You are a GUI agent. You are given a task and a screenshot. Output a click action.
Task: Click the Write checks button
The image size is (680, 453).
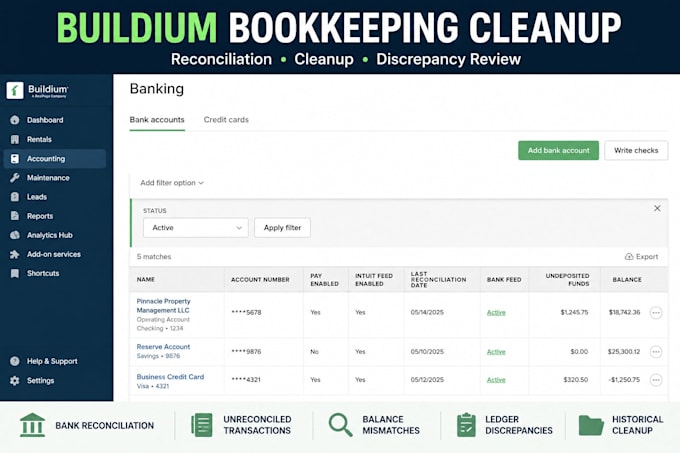(636, 150)
